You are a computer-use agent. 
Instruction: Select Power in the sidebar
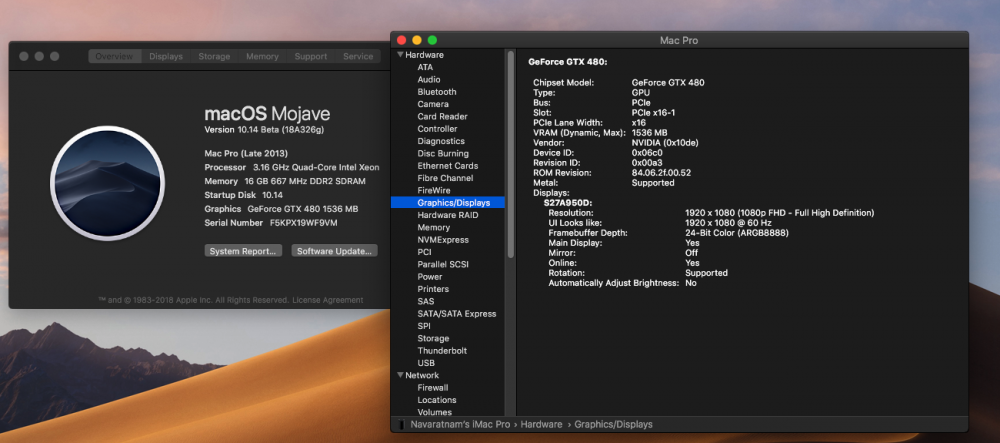point(430,277)
